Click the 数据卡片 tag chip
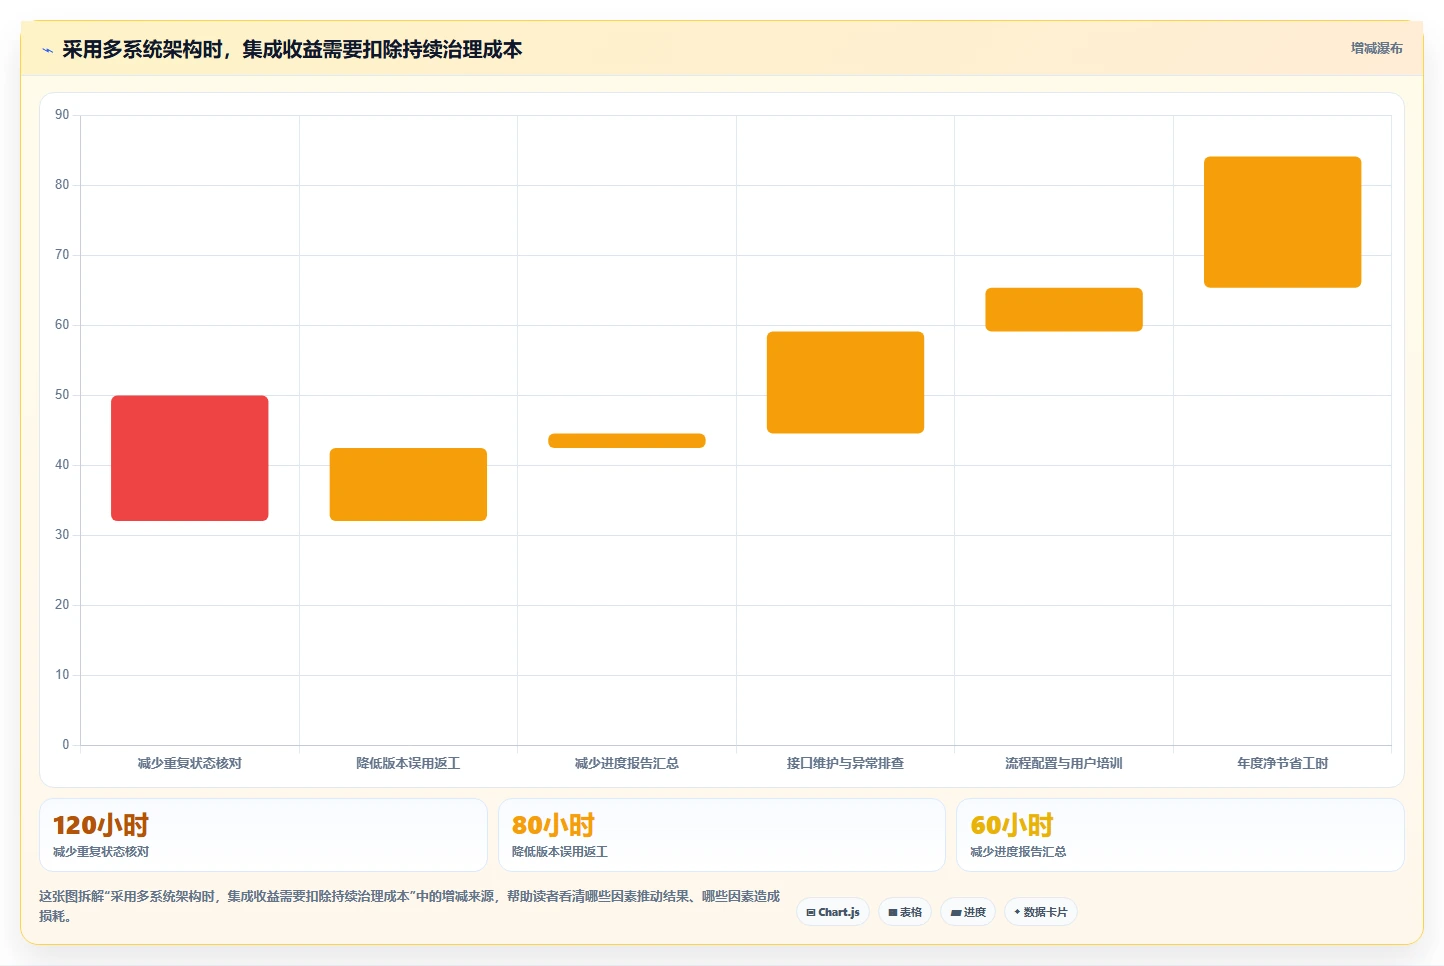The height and width of the screenshot is (966, 1444). 1040,912
